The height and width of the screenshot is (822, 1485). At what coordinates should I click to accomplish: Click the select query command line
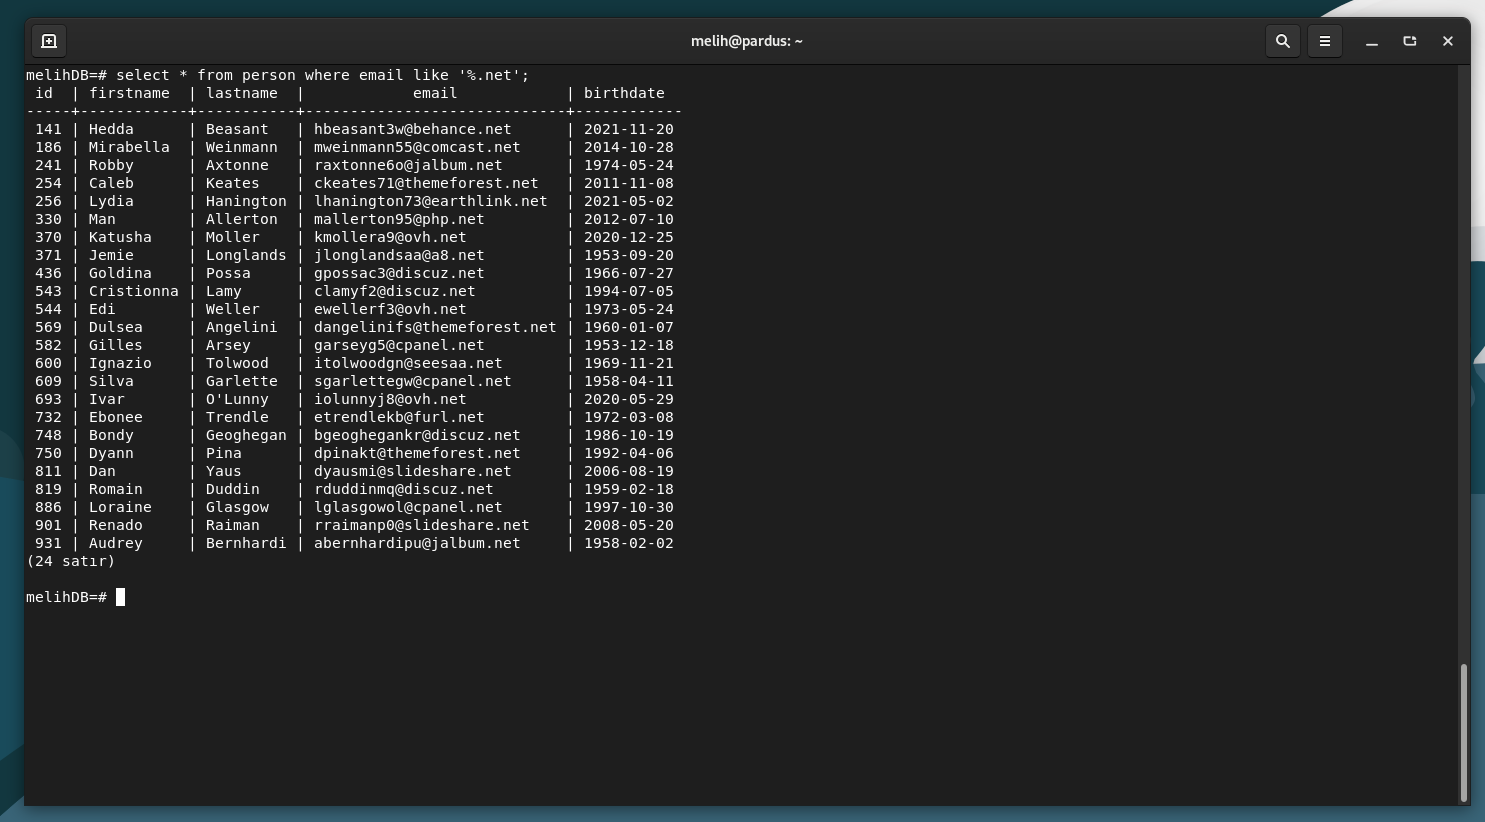tap(278, 75)
